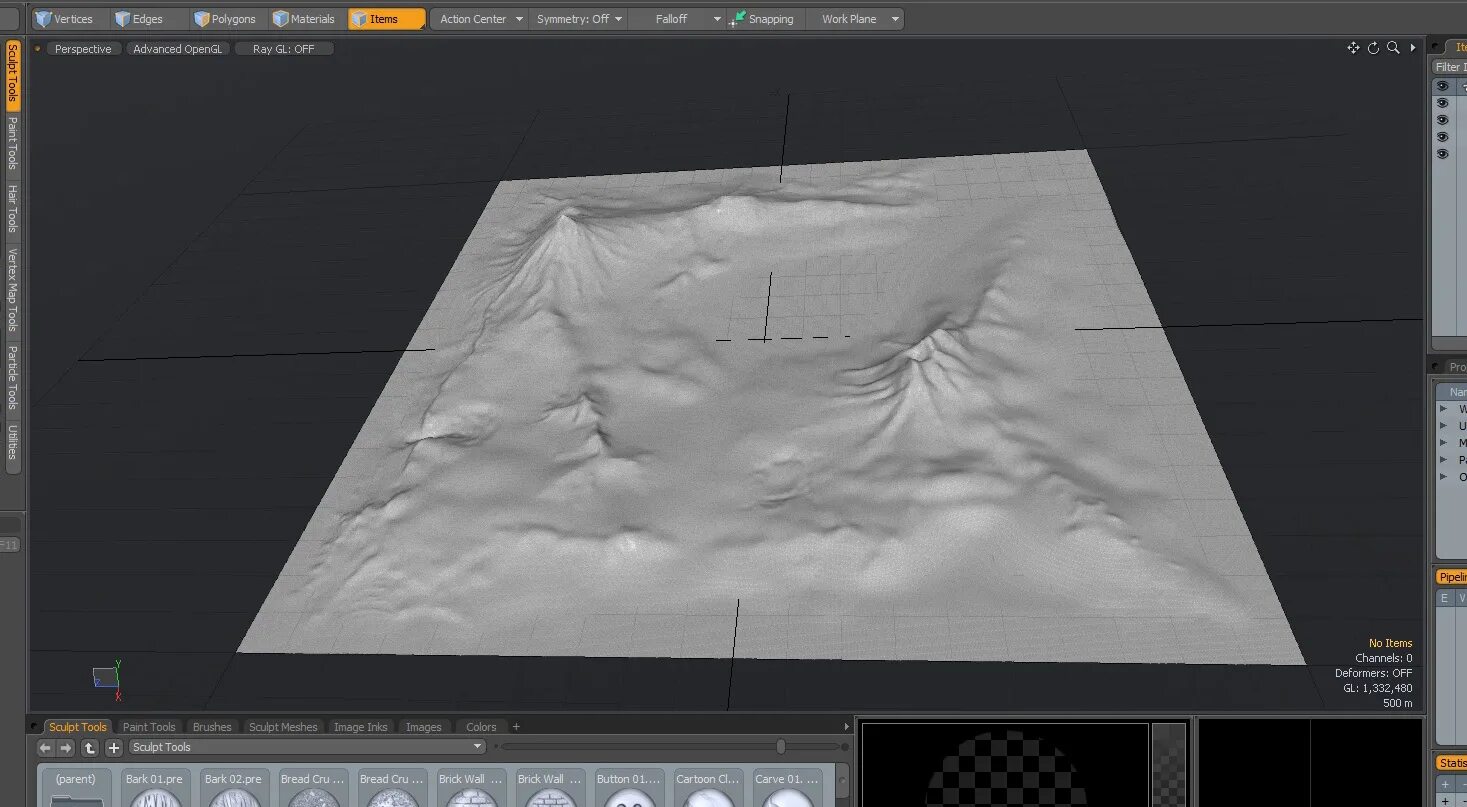Viewport: 1467px width, 807px height.
Task: Select Button 01 preset
Action: coord(629,786)
